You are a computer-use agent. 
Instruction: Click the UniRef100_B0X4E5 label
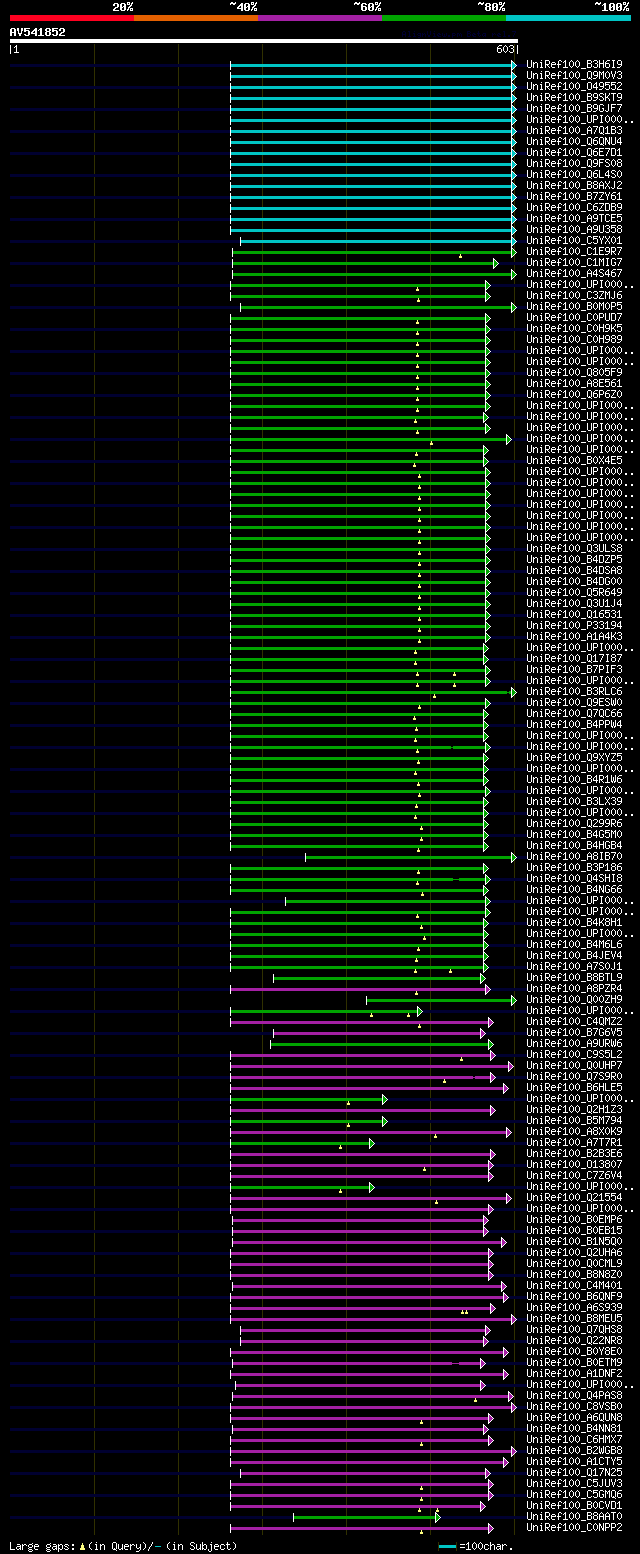pyautogui.click(x=574, y=460)
